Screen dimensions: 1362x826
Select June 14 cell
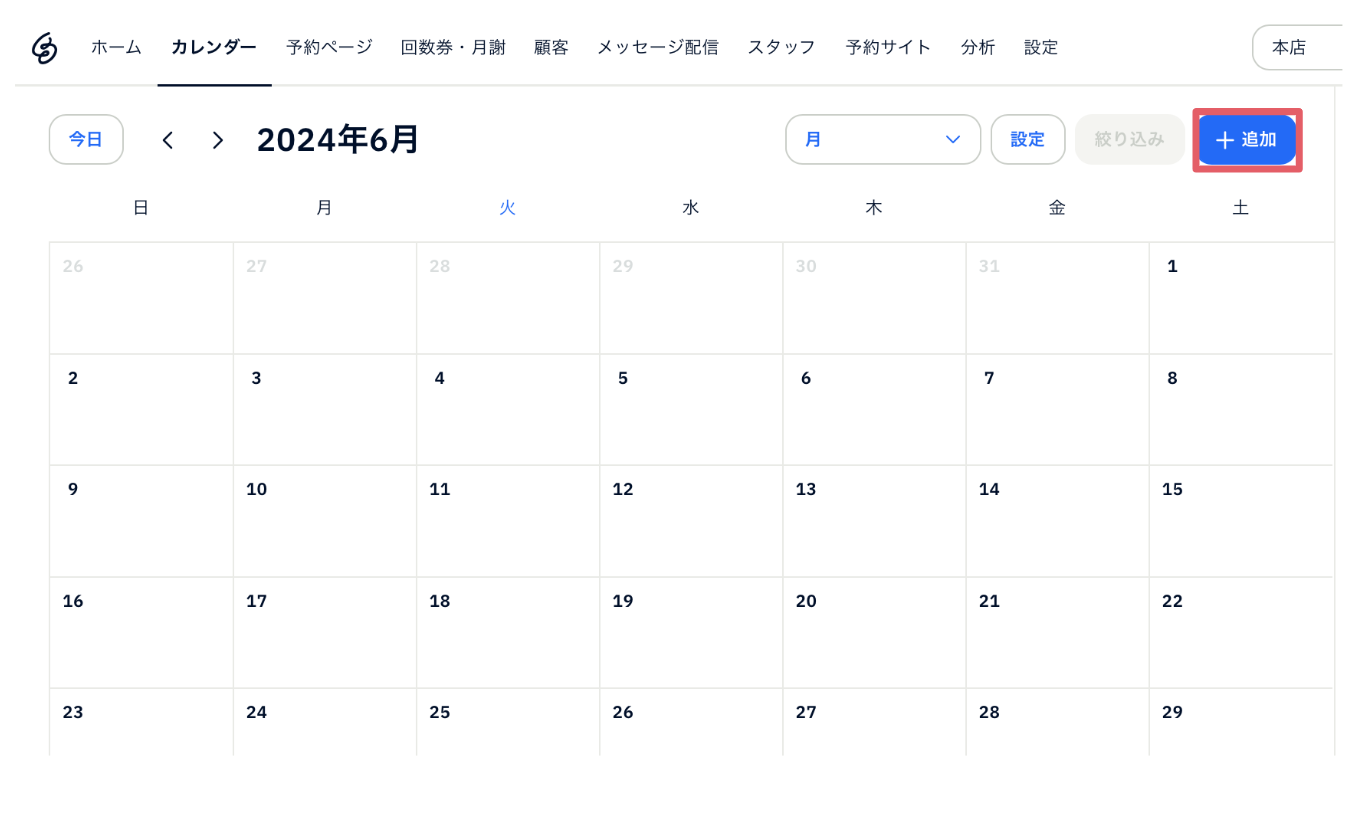[x=1057, y=521]
